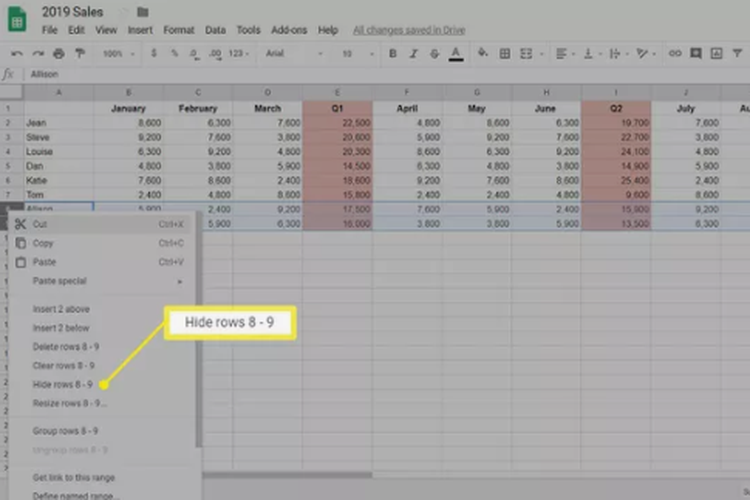This screenshot has width=750, height=500.
Task: Select column E header
Action: tap(337, 92)
